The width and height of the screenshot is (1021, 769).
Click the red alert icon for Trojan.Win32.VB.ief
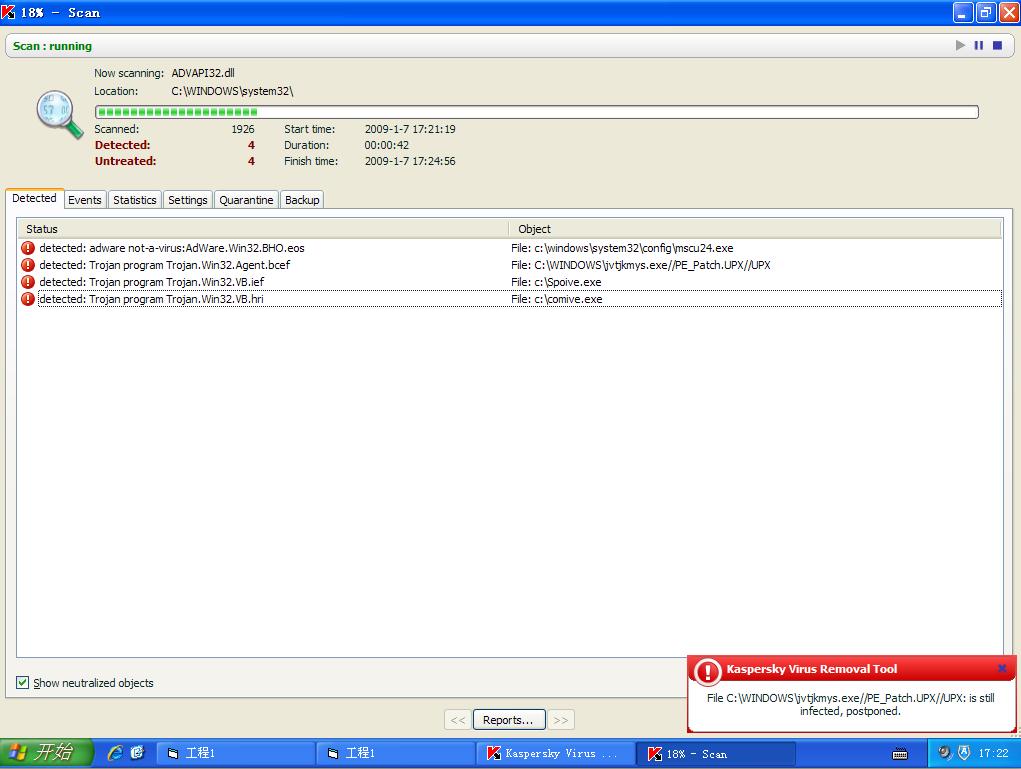(x=27, y=282)
